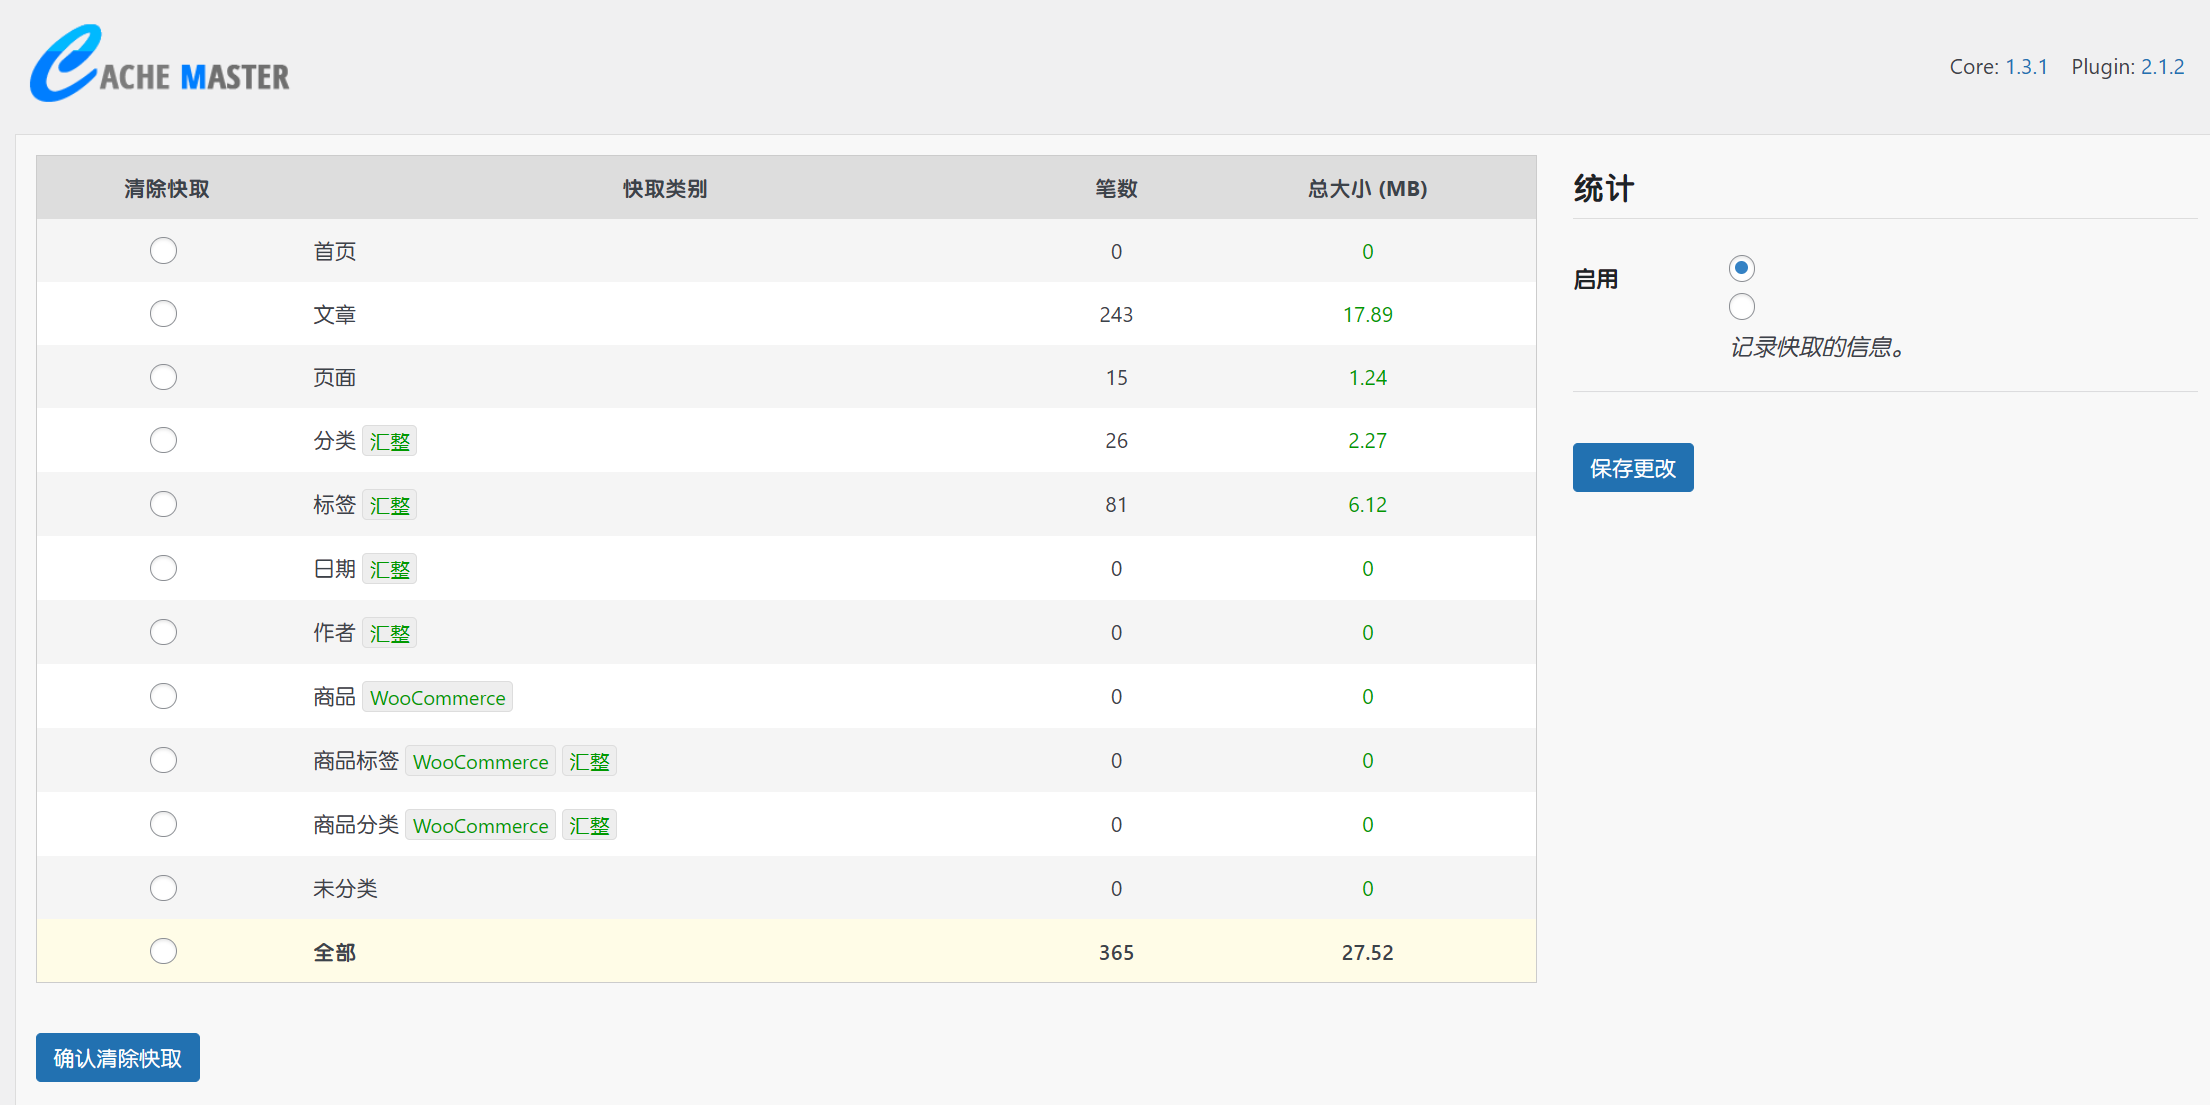
Task: Select the 日期 clear-cache radio button
Action: coord(163,568)
